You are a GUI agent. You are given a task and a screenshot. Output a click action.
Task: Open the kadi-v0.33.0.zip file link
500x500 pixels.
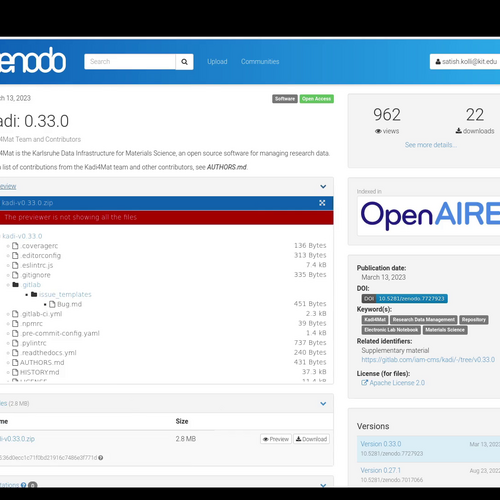point(17,439)
